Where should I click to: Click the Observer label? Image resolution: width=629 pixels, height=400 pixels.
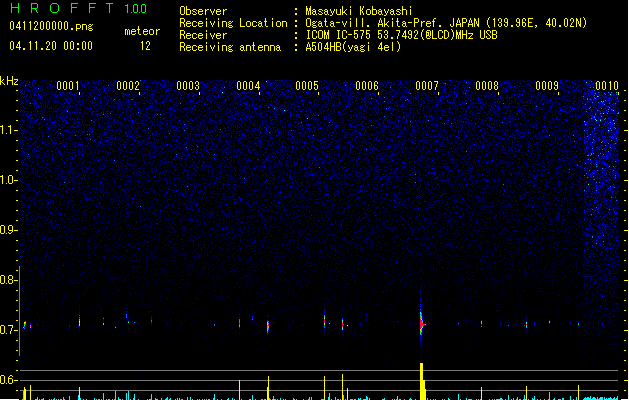tap(203, 11)
